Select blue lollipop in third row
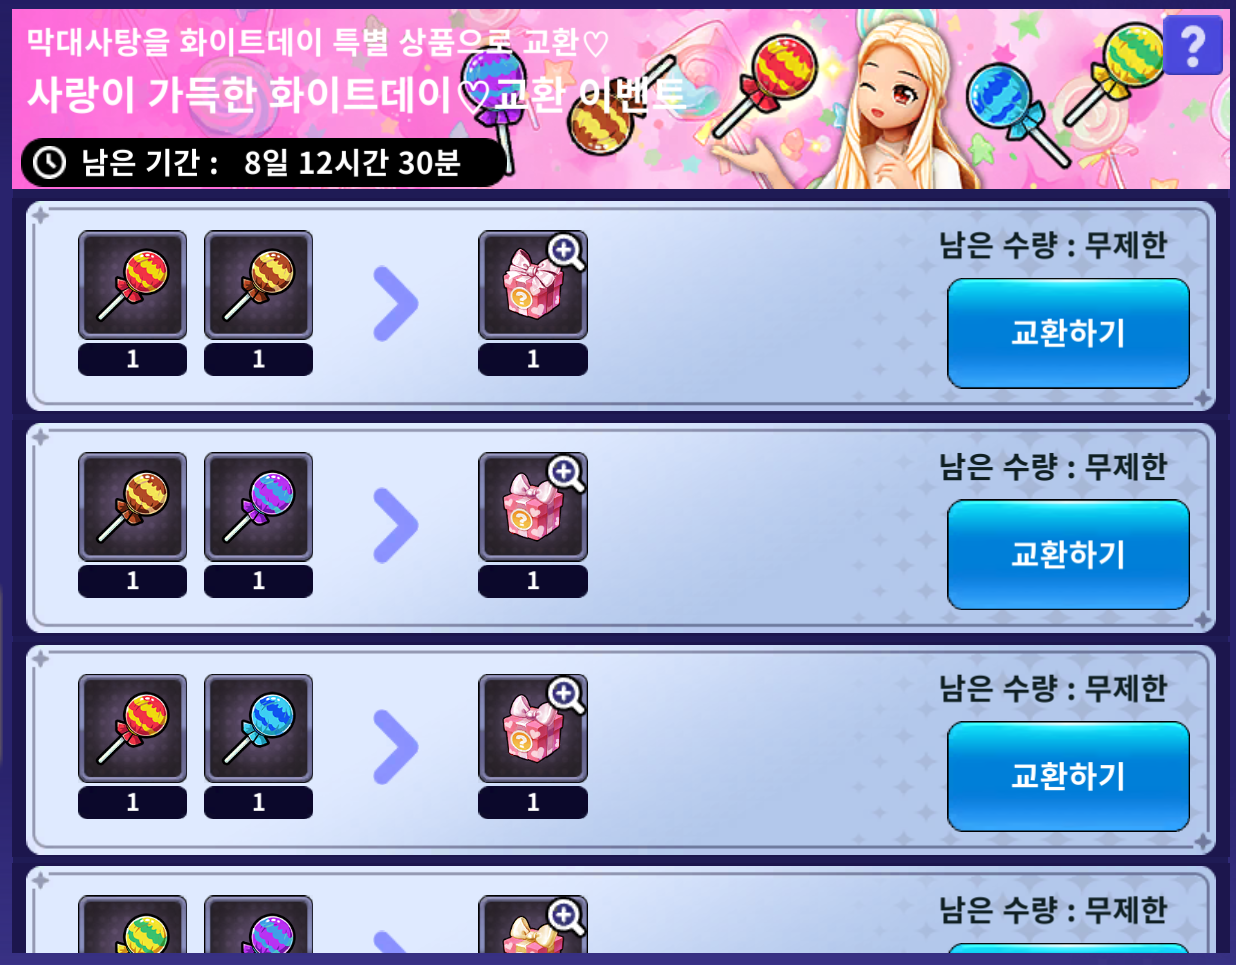 (x=259, y=729)
